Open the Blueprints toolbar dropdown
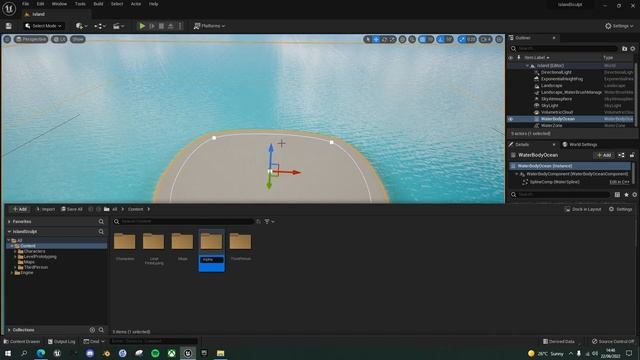This screenshot has height=360, width=640. pyautogui.click(x=100, y=26)
